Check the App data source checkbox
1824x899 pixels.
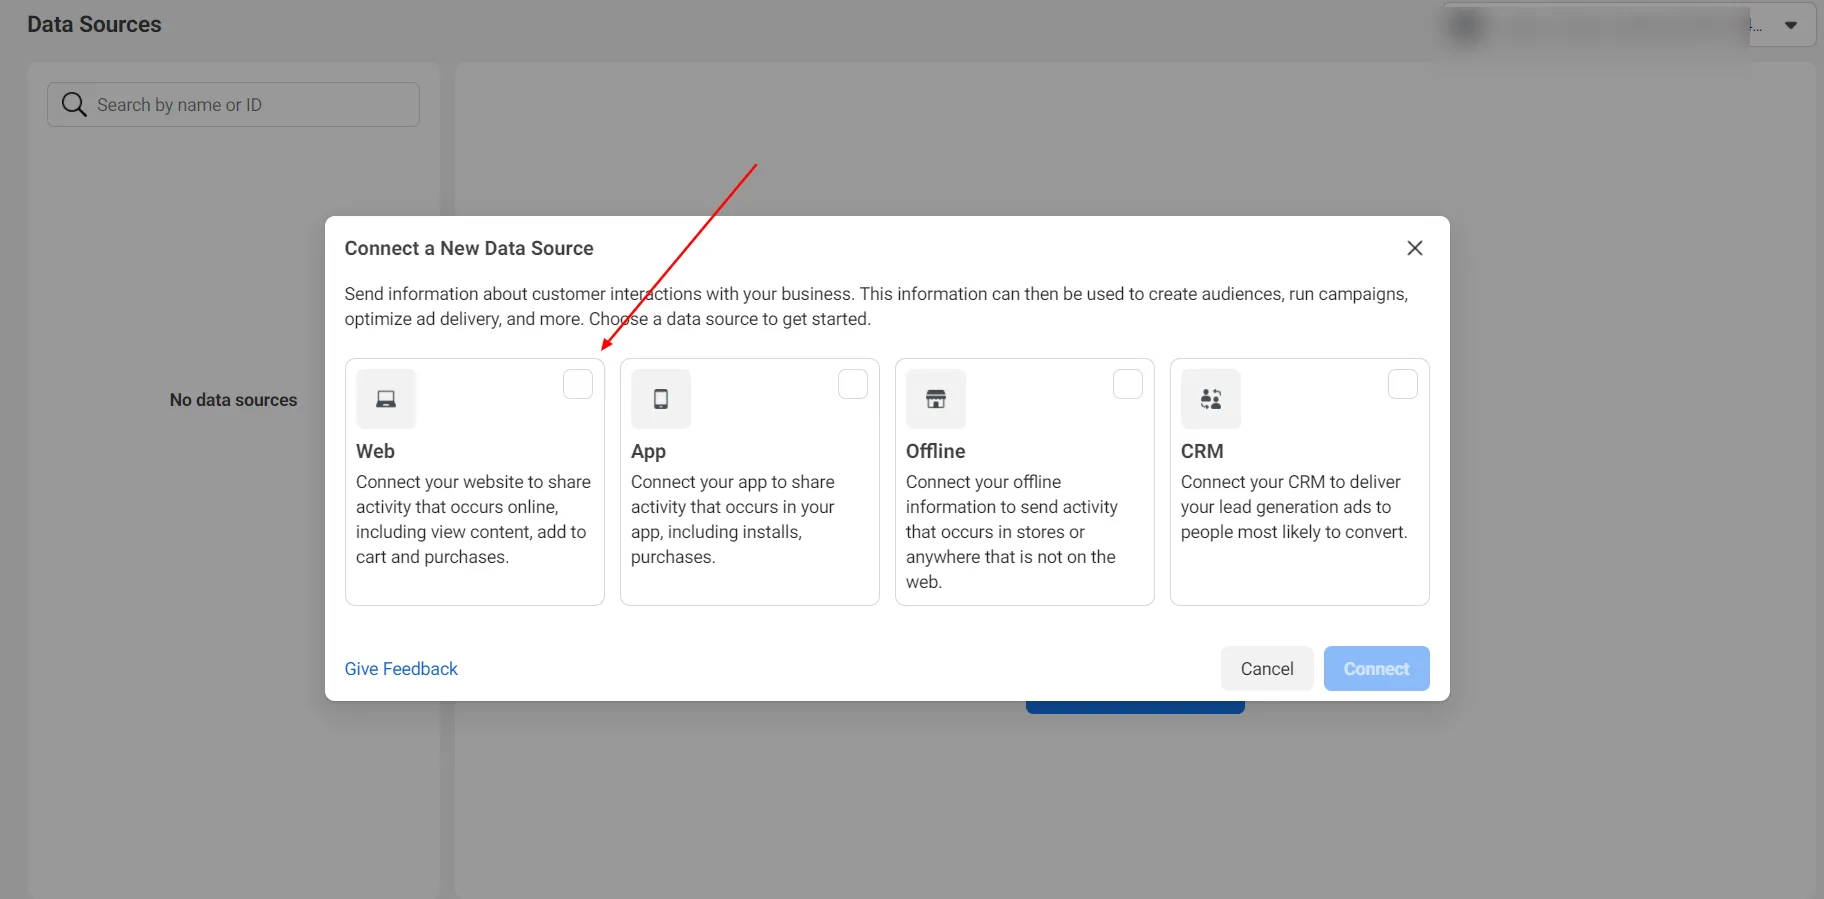click(853, 384)
